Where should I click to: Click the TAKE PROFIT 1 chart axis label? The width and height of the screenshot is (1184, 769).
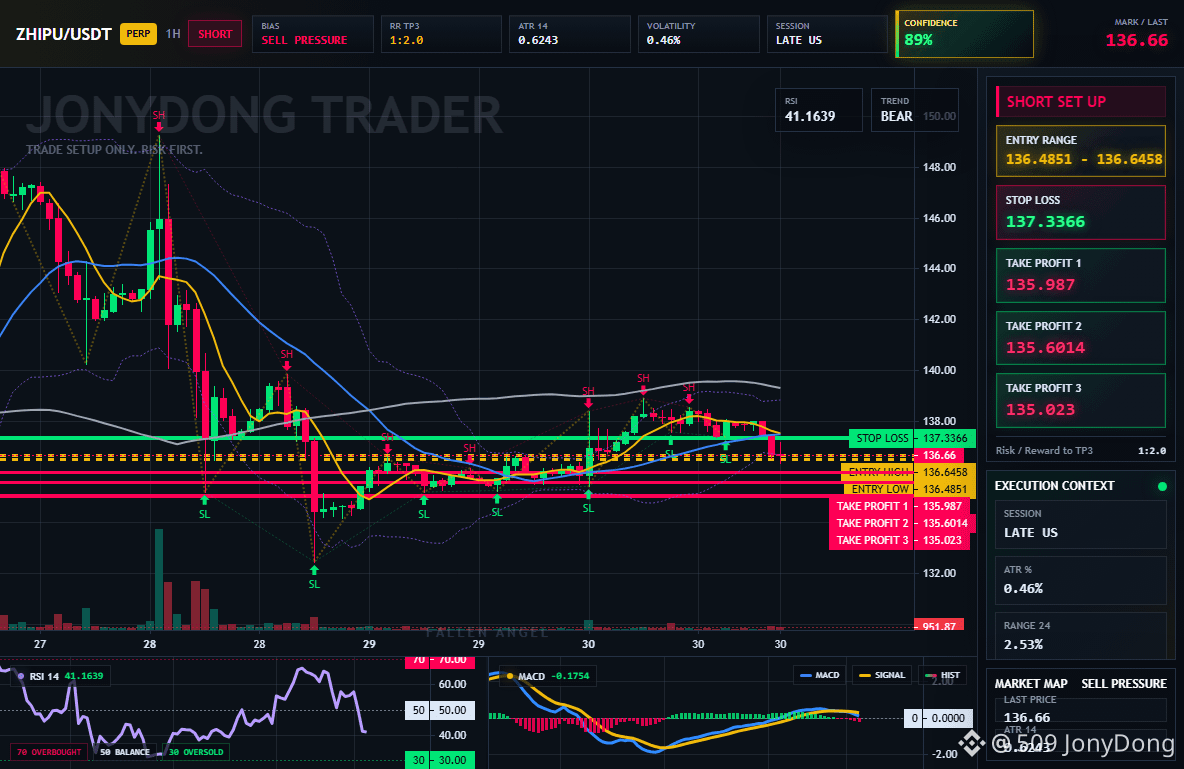tap(899, 506)
